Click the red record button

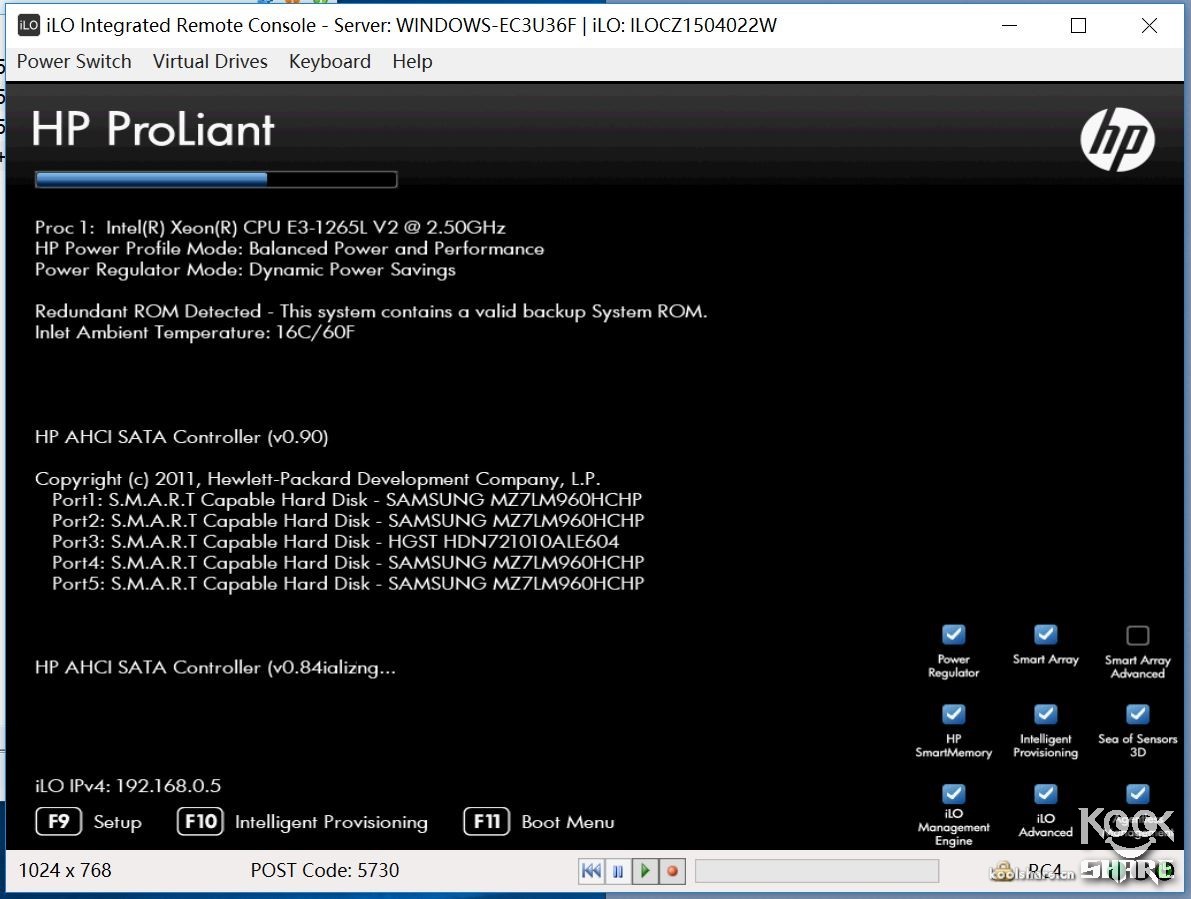point(672,870)
